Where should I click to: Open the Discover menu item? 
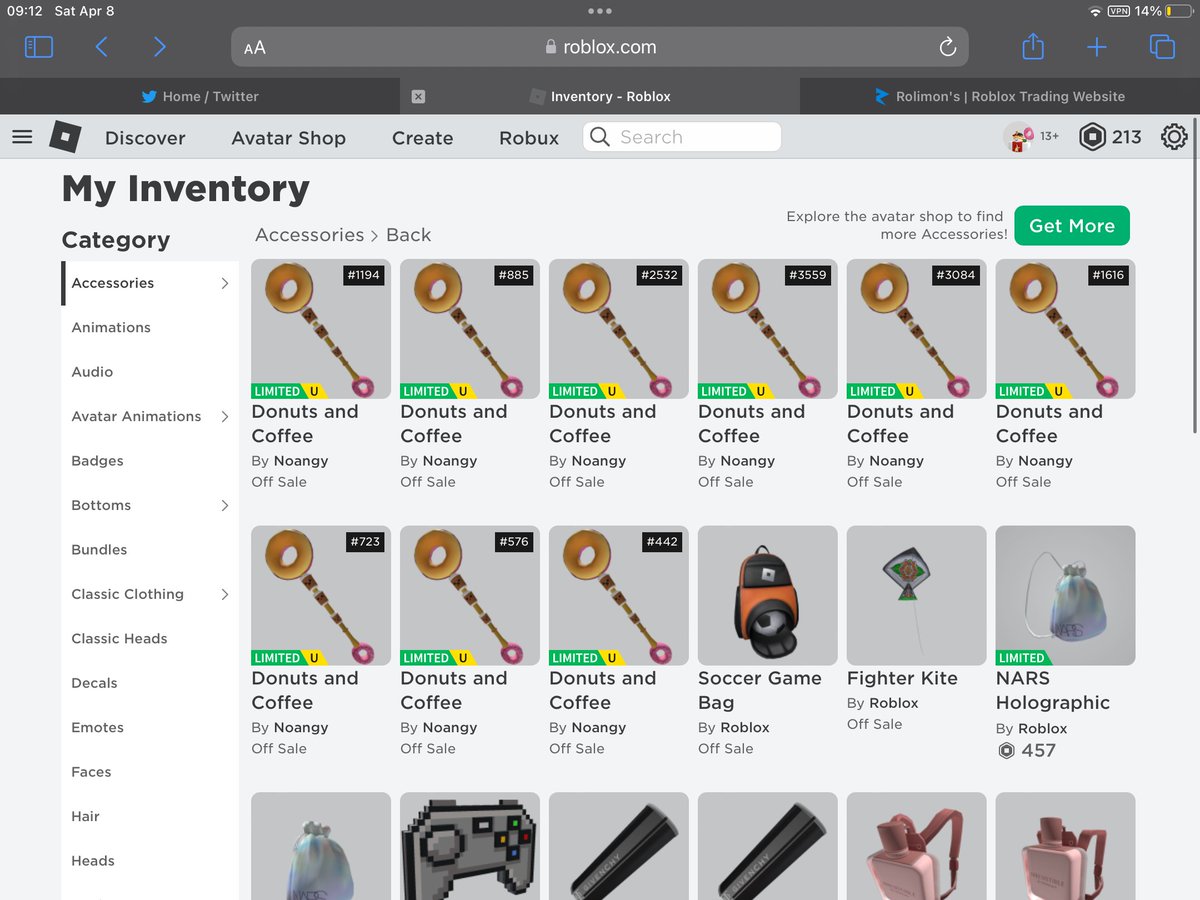tap(145, 138)
